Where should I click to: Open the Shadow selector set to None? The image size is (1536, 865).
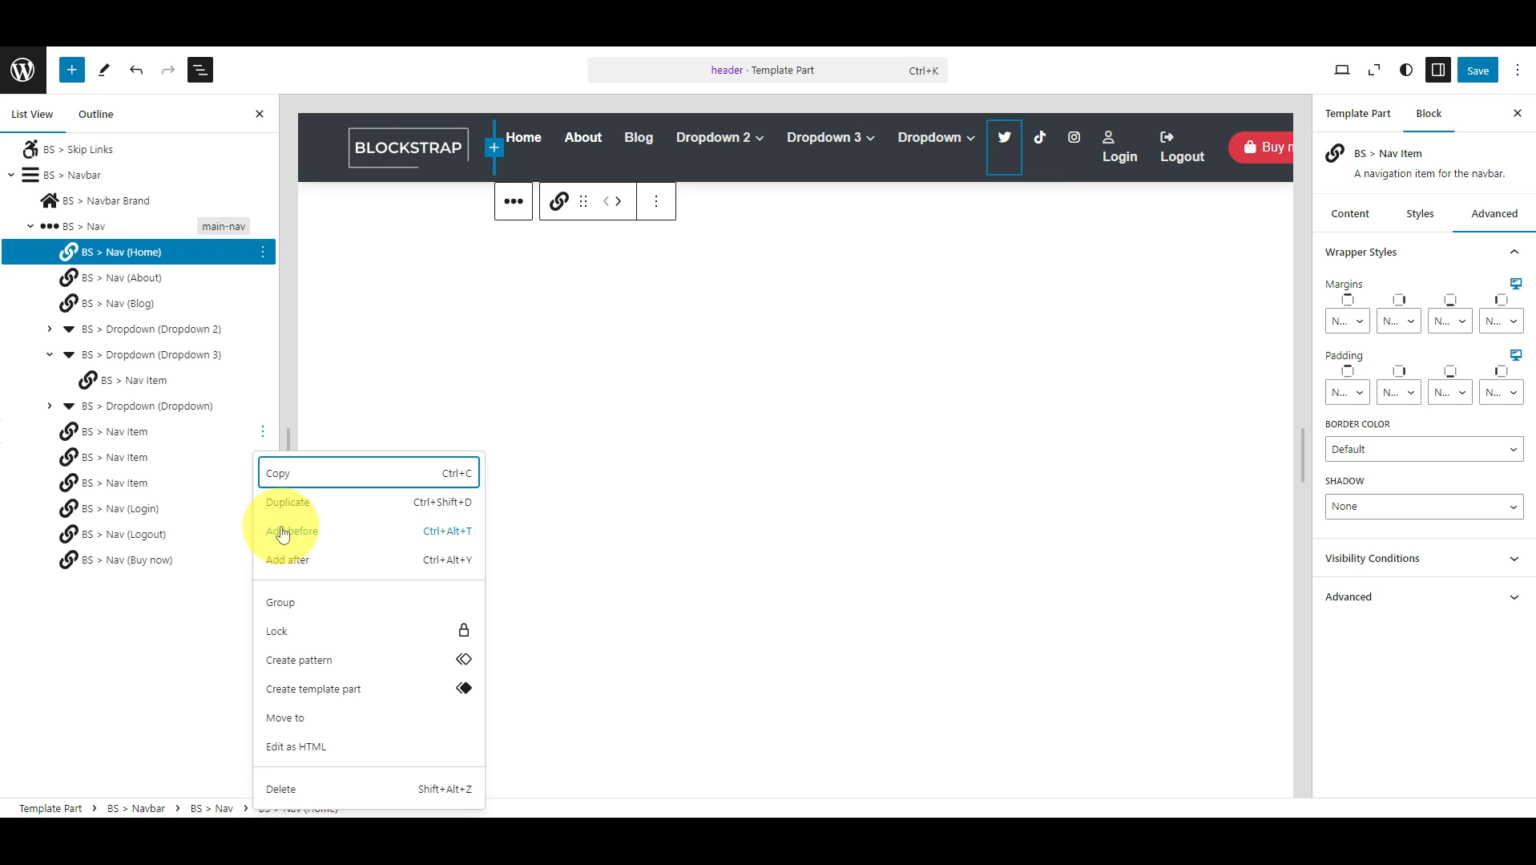(1423, 506)
